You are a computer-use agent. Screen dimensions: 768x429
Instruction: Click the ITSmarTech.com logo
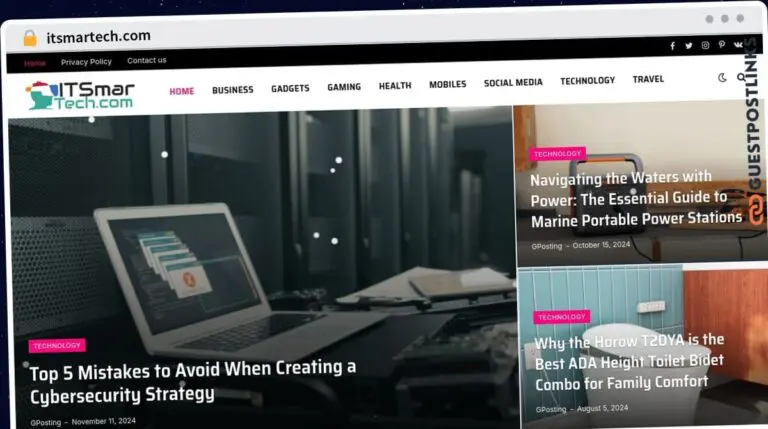[80, 95]
